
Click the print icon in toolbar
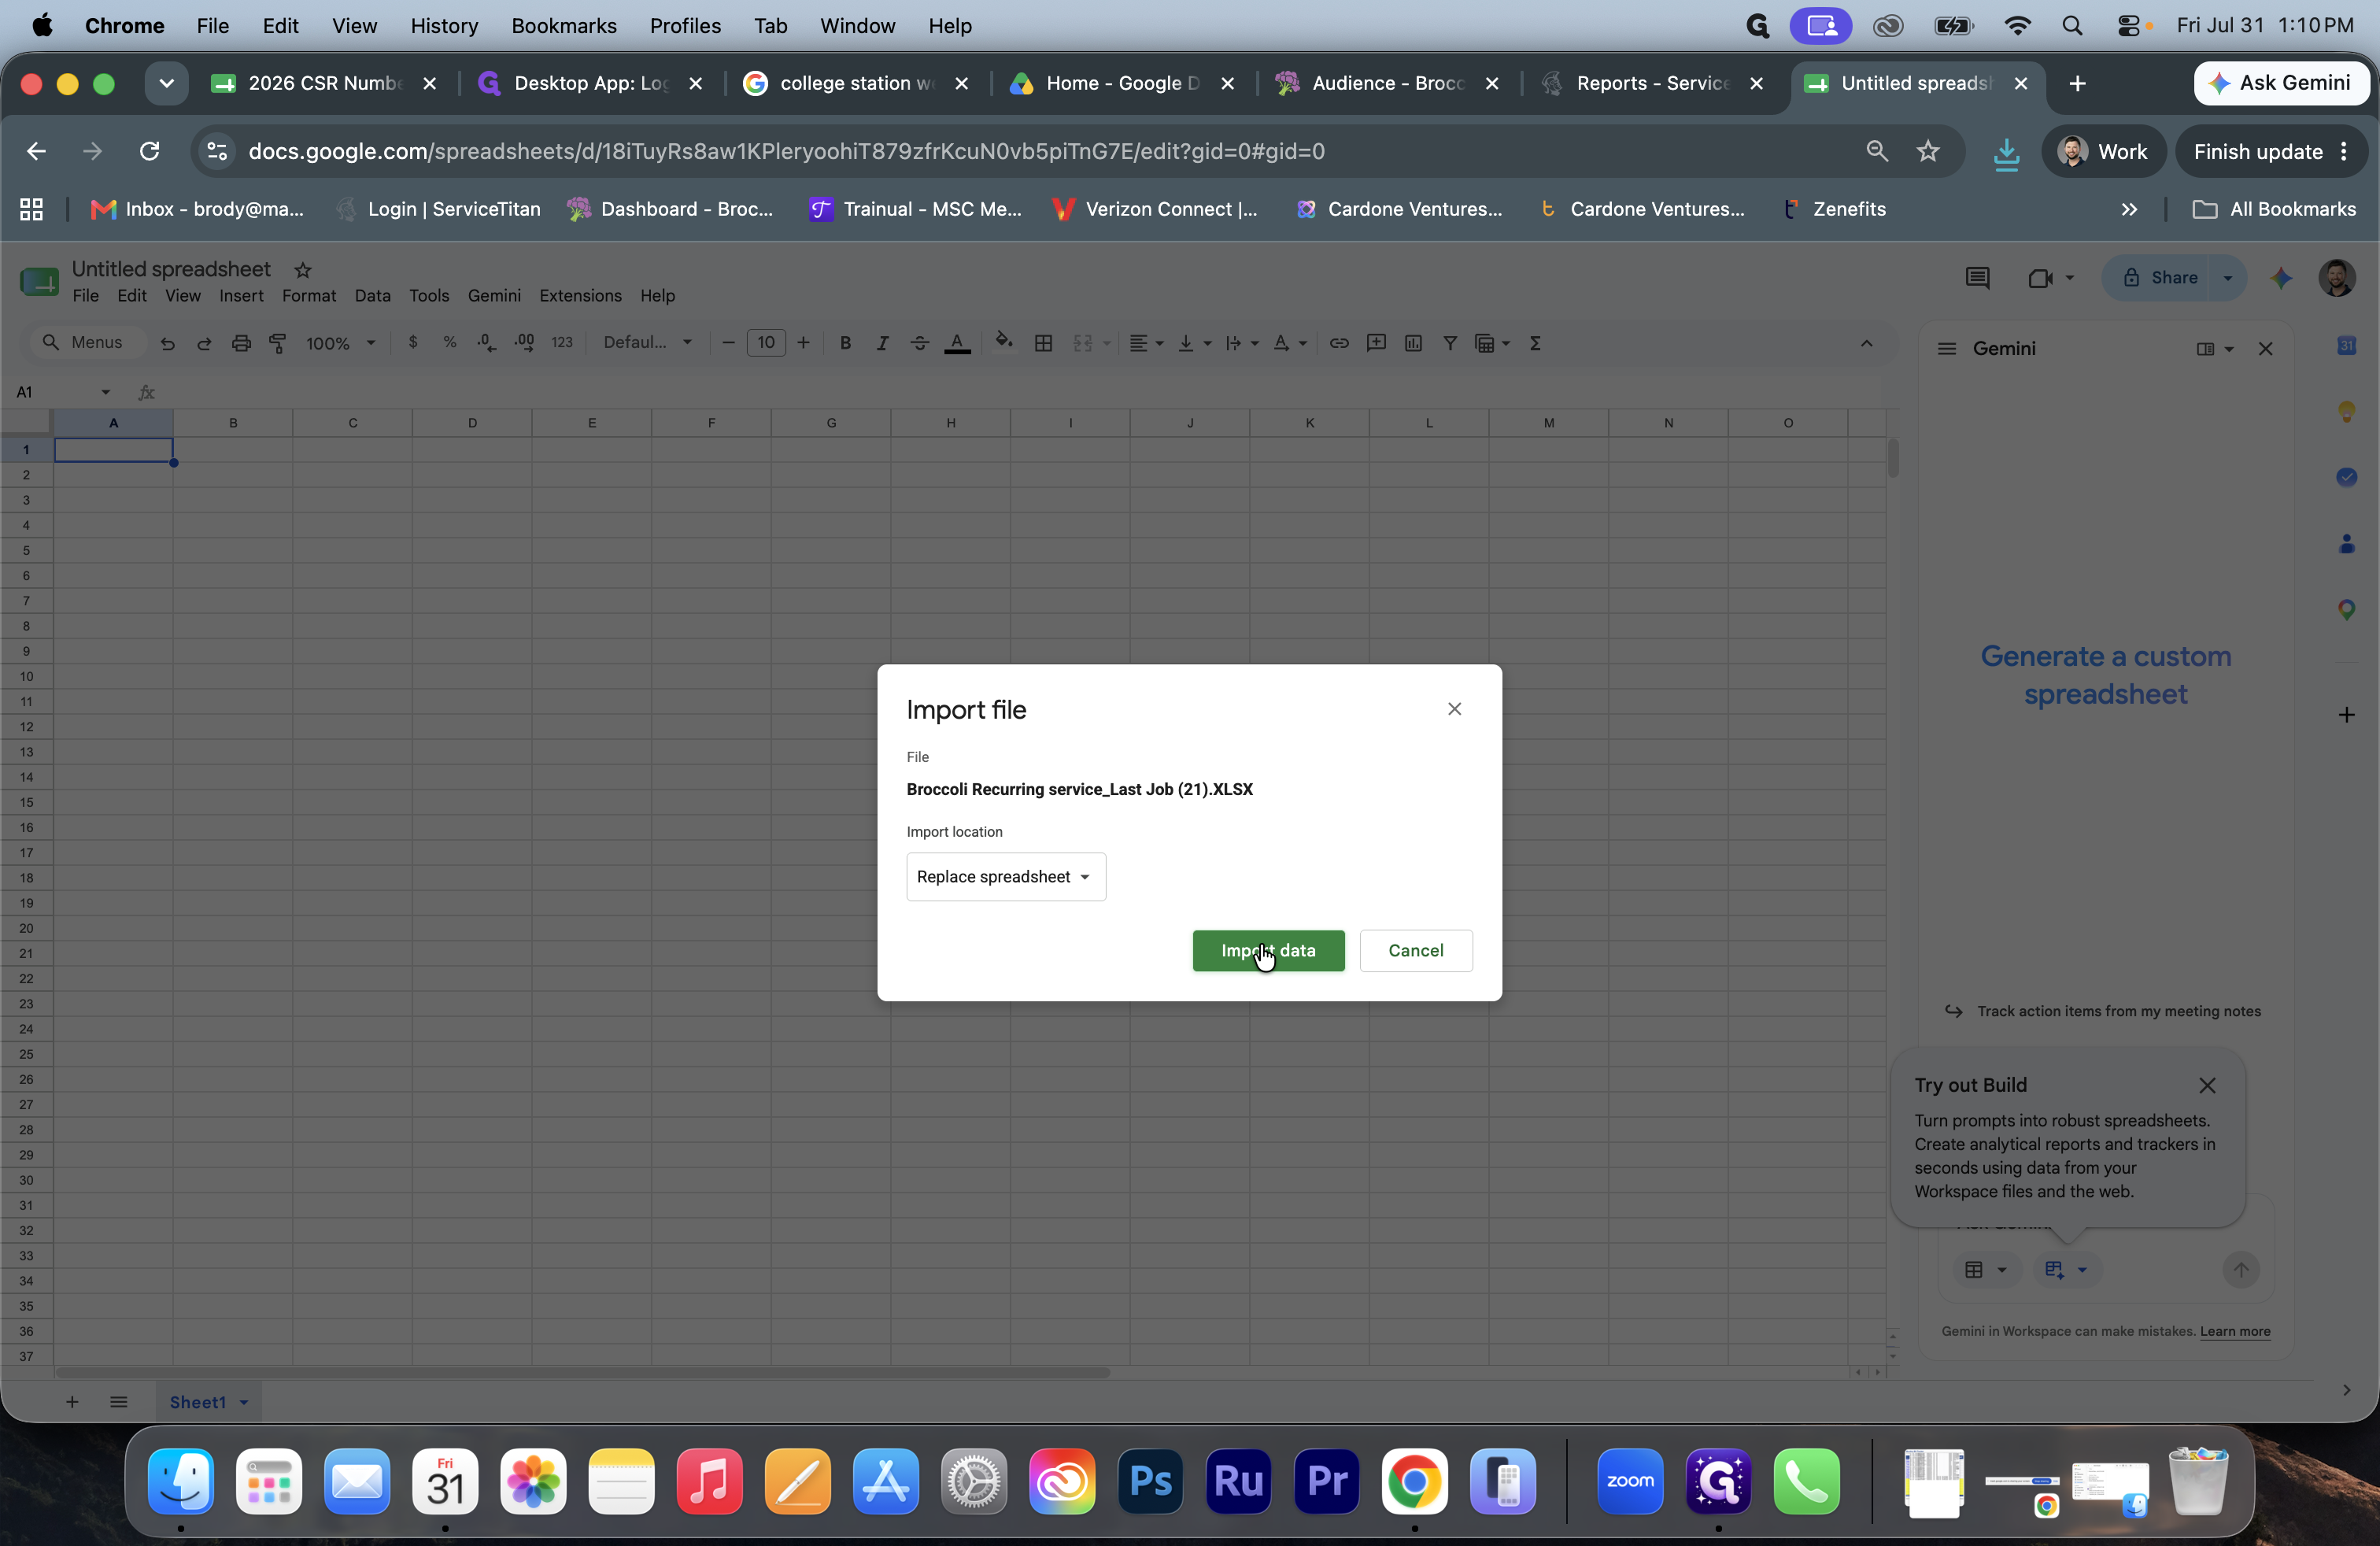pyautogui.click(x=241, y=343)
